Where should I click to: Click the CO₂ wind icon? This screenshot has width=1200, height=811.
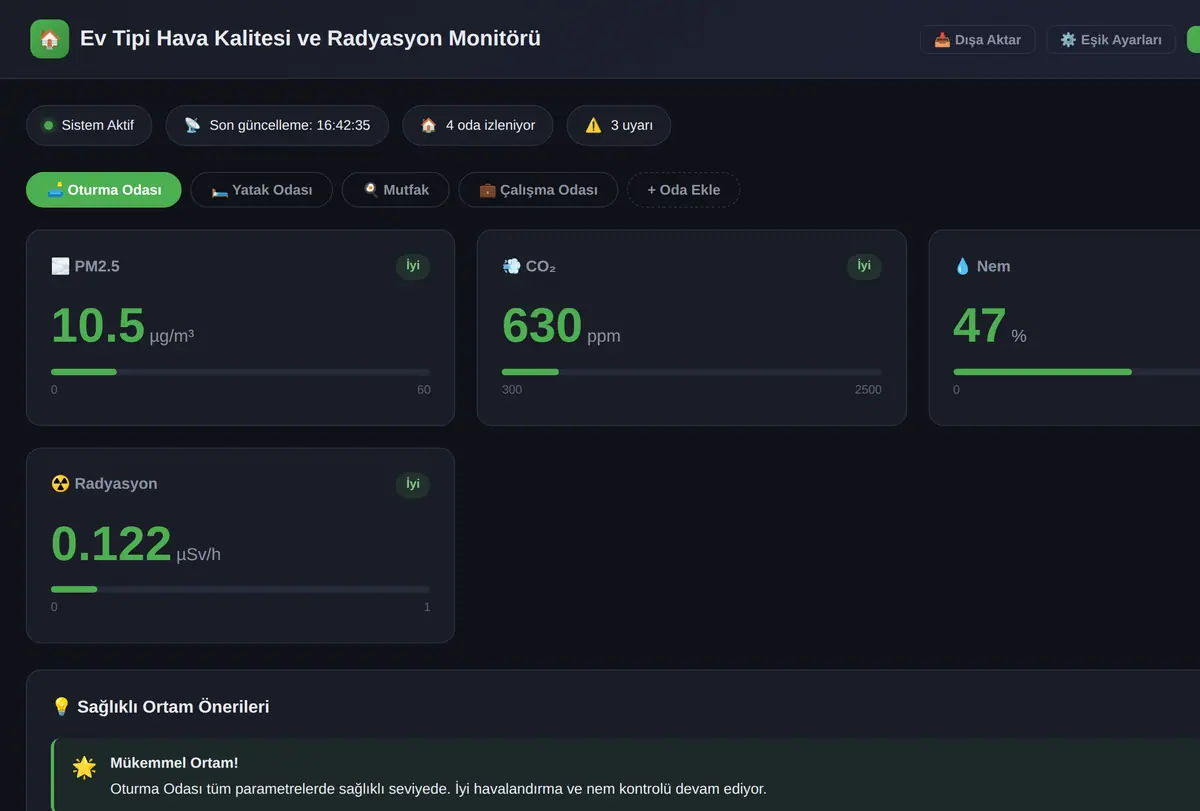pyautogui.click(x=511, y=266)
